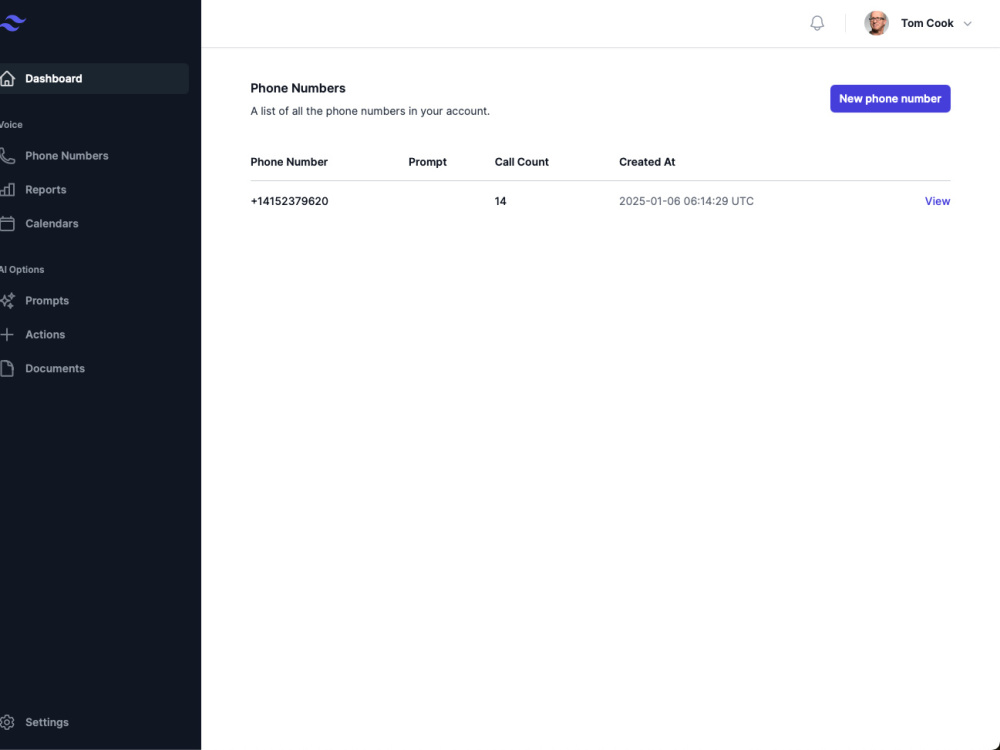Viewport: 1000px width, 750px height.
Task: Click the Phone Number column header
Action: 289,162
